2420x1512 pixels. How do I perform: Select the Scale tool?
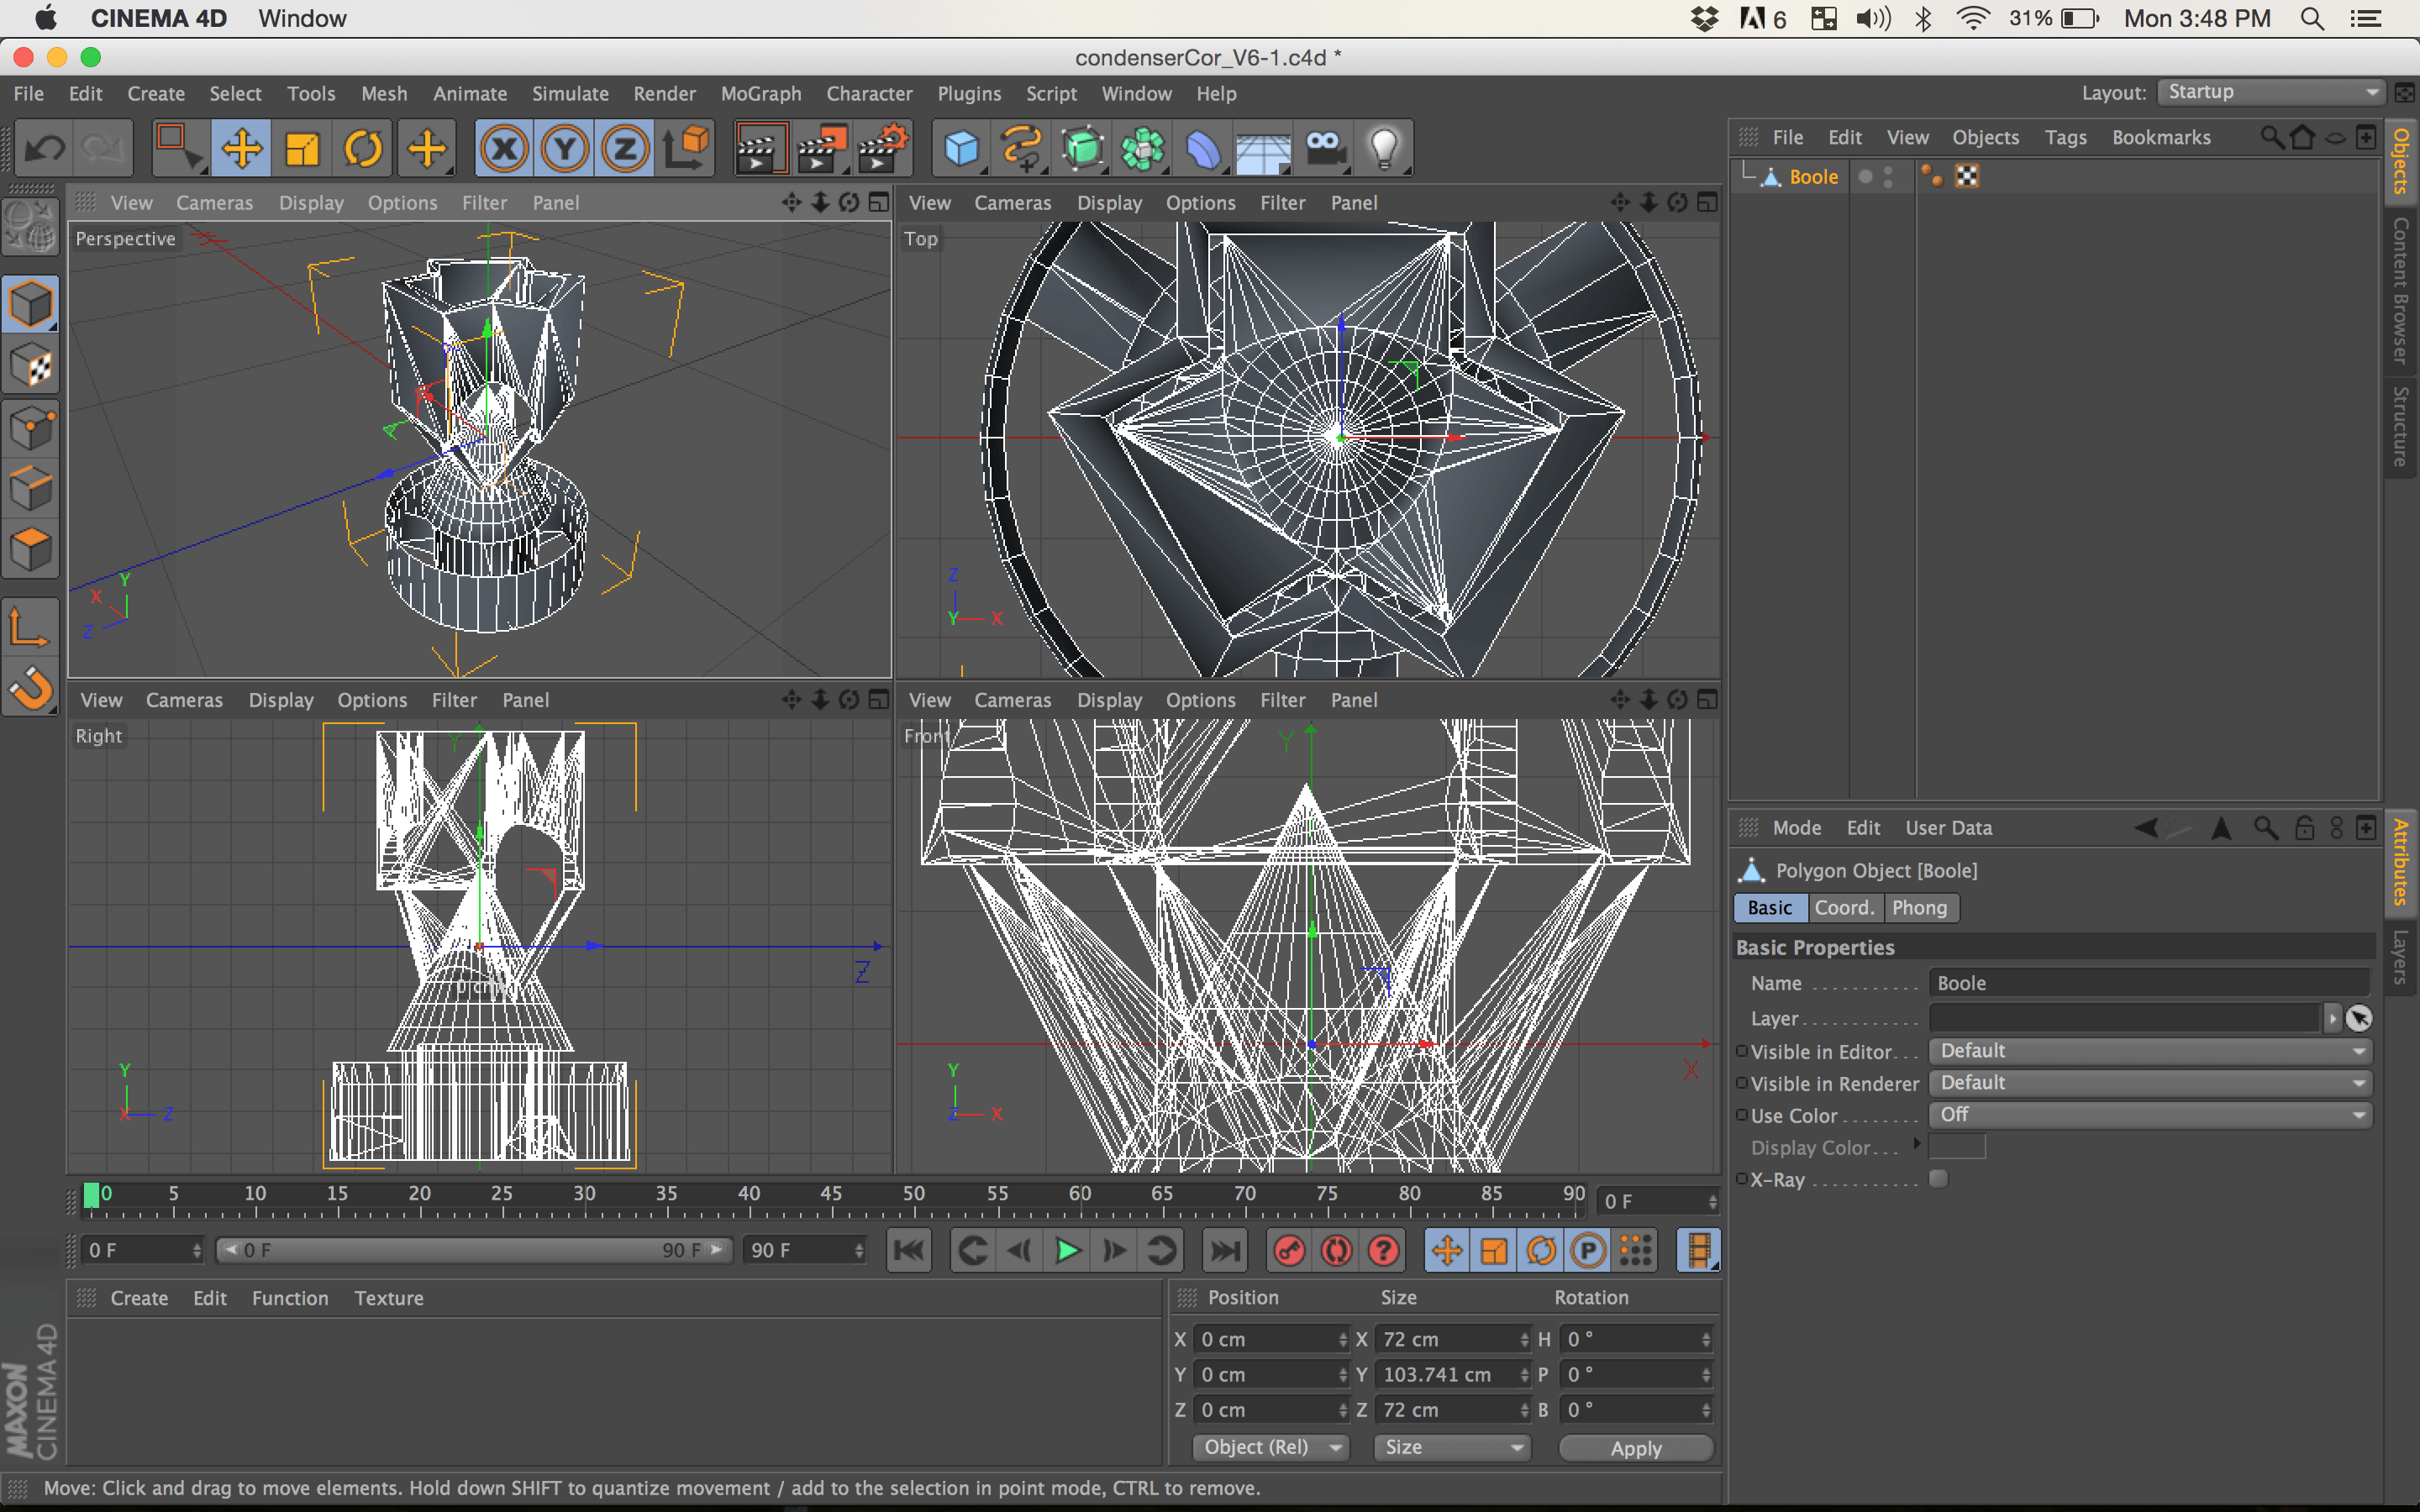click(302, 149)
